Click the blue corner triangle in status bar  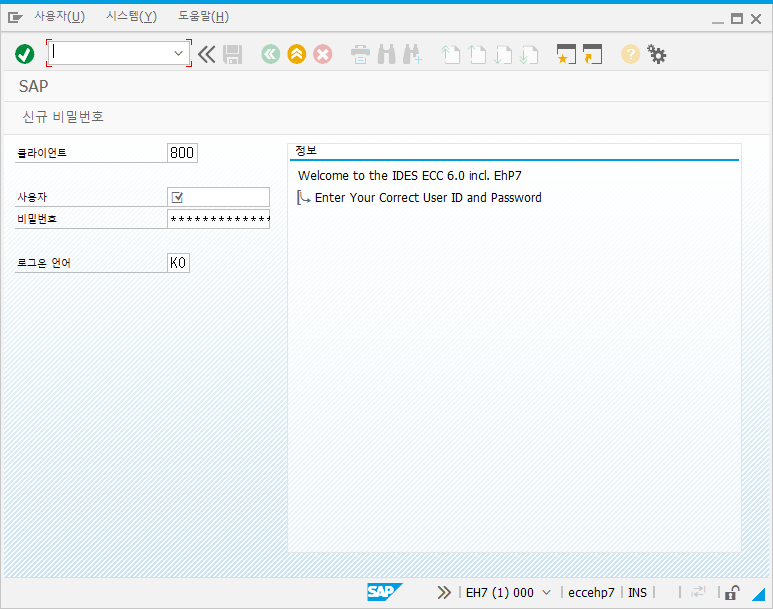[759, 594]
